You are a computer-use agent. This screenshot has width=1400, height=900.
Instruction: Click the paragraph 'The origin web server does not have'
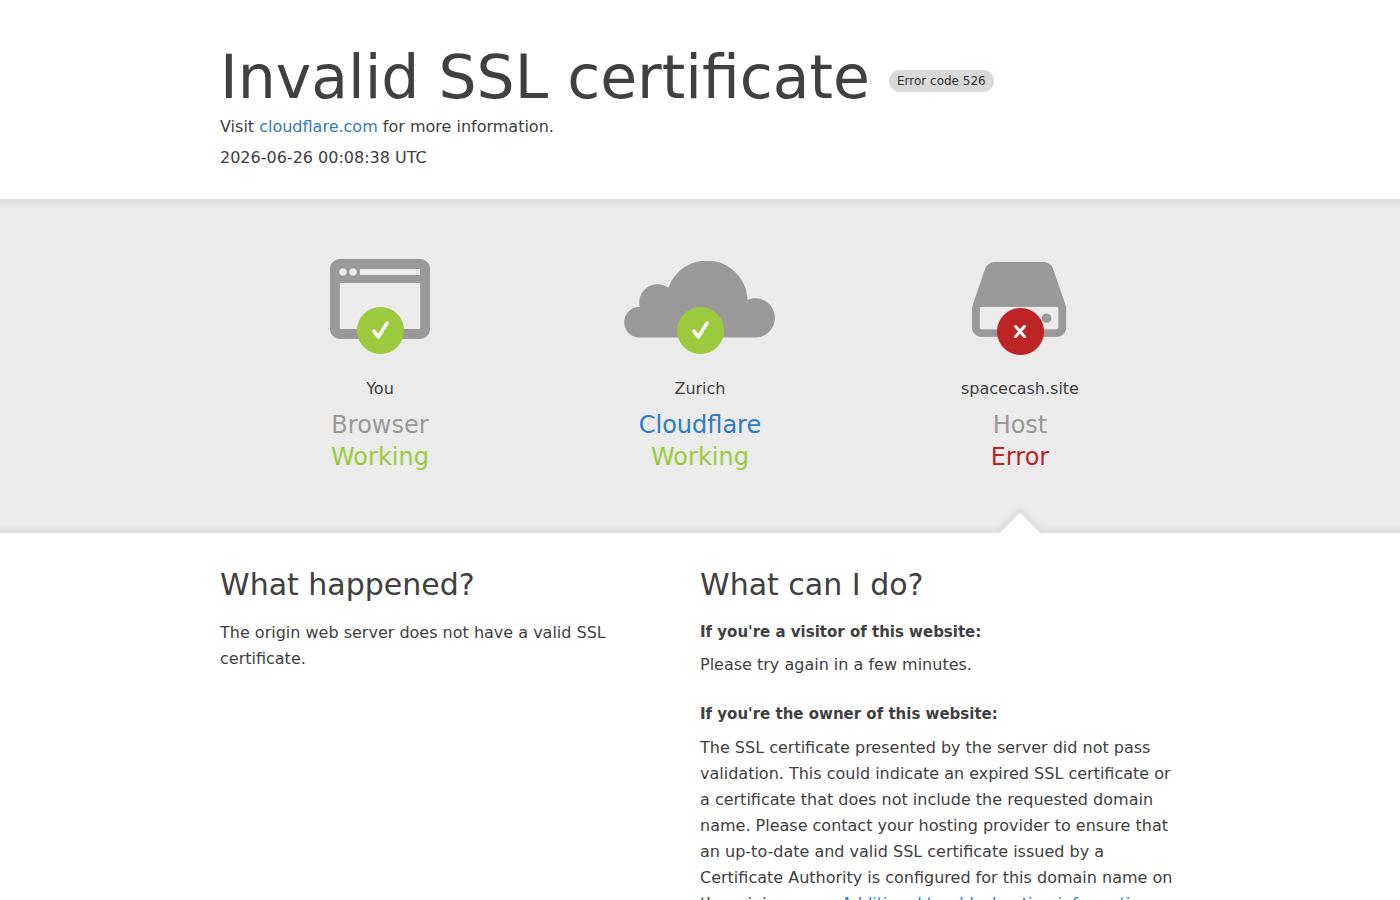pos(413,645)
